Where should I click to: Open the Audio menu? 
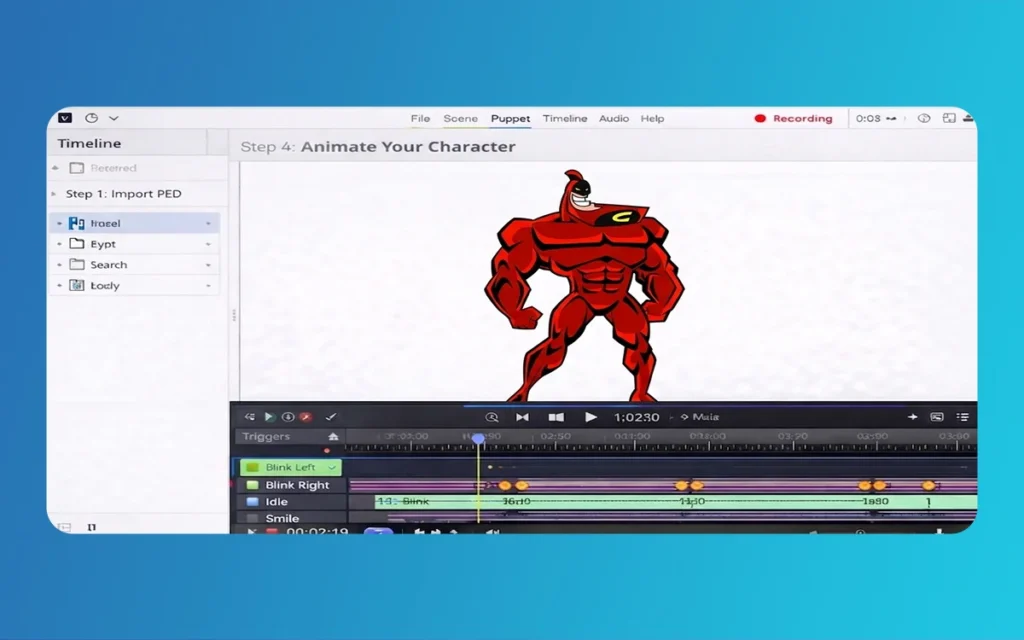614,118
